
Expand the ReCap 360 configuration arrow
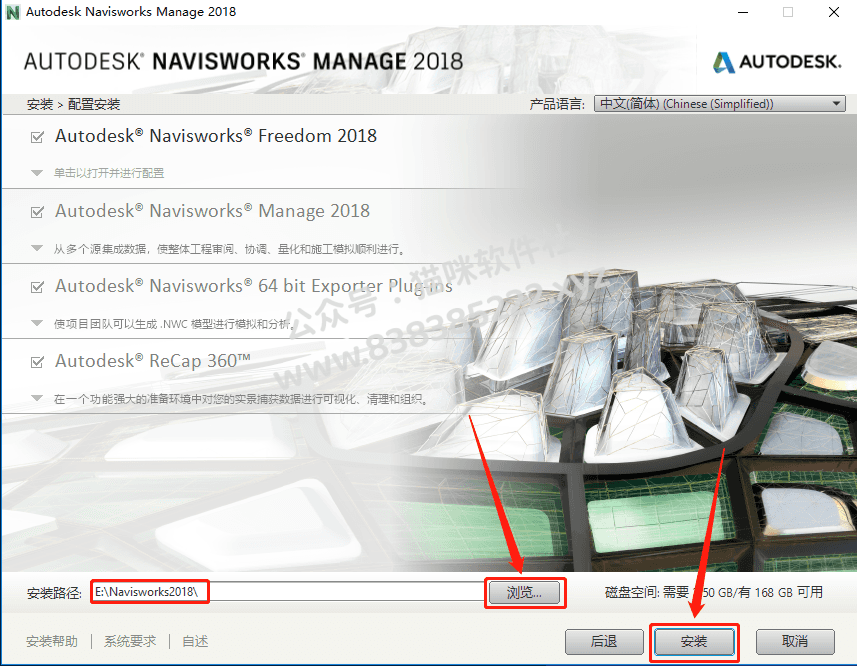coord(37,398)
